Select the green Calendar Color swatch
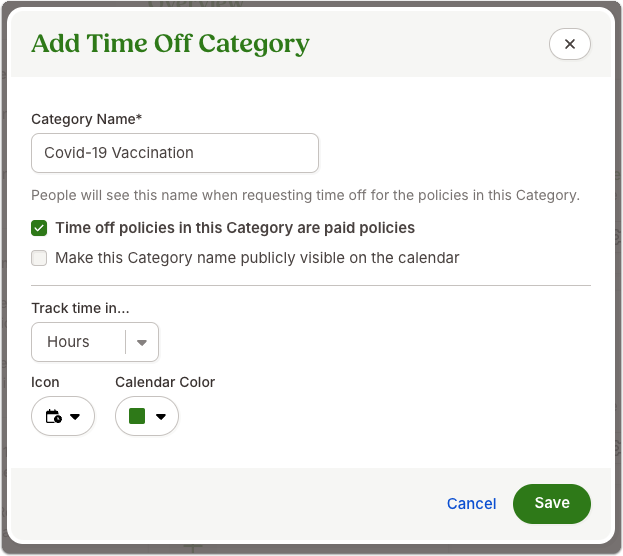623x556 pixels. 137,416
